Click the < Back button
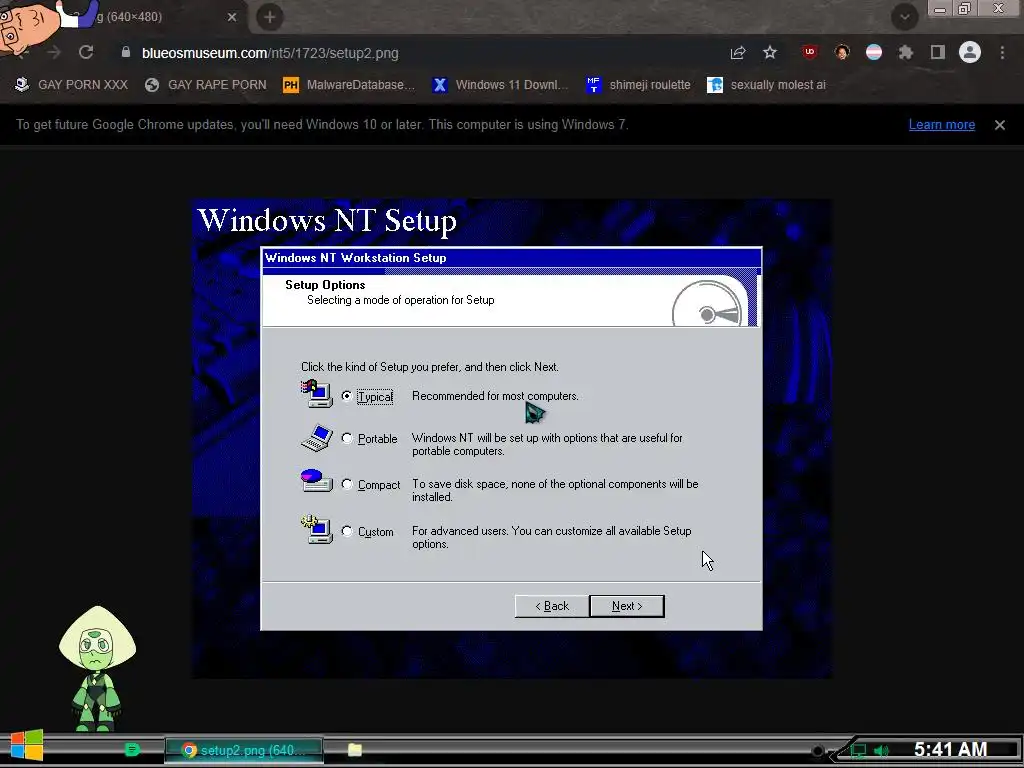 pos(552,606)
